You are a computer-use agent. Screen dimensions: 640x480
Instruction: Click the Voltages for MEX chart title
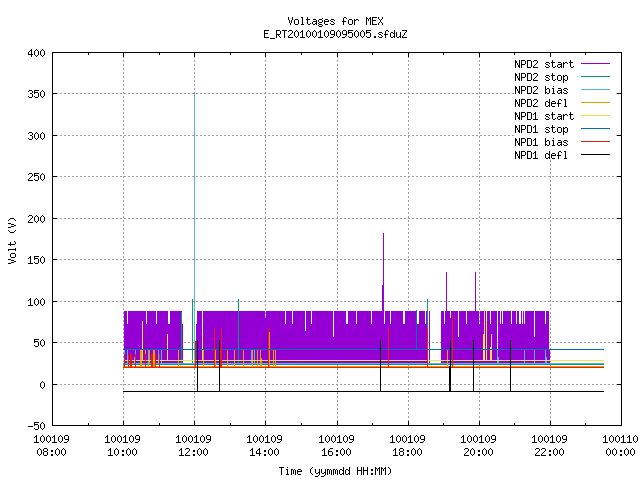[x=335, y=21]
